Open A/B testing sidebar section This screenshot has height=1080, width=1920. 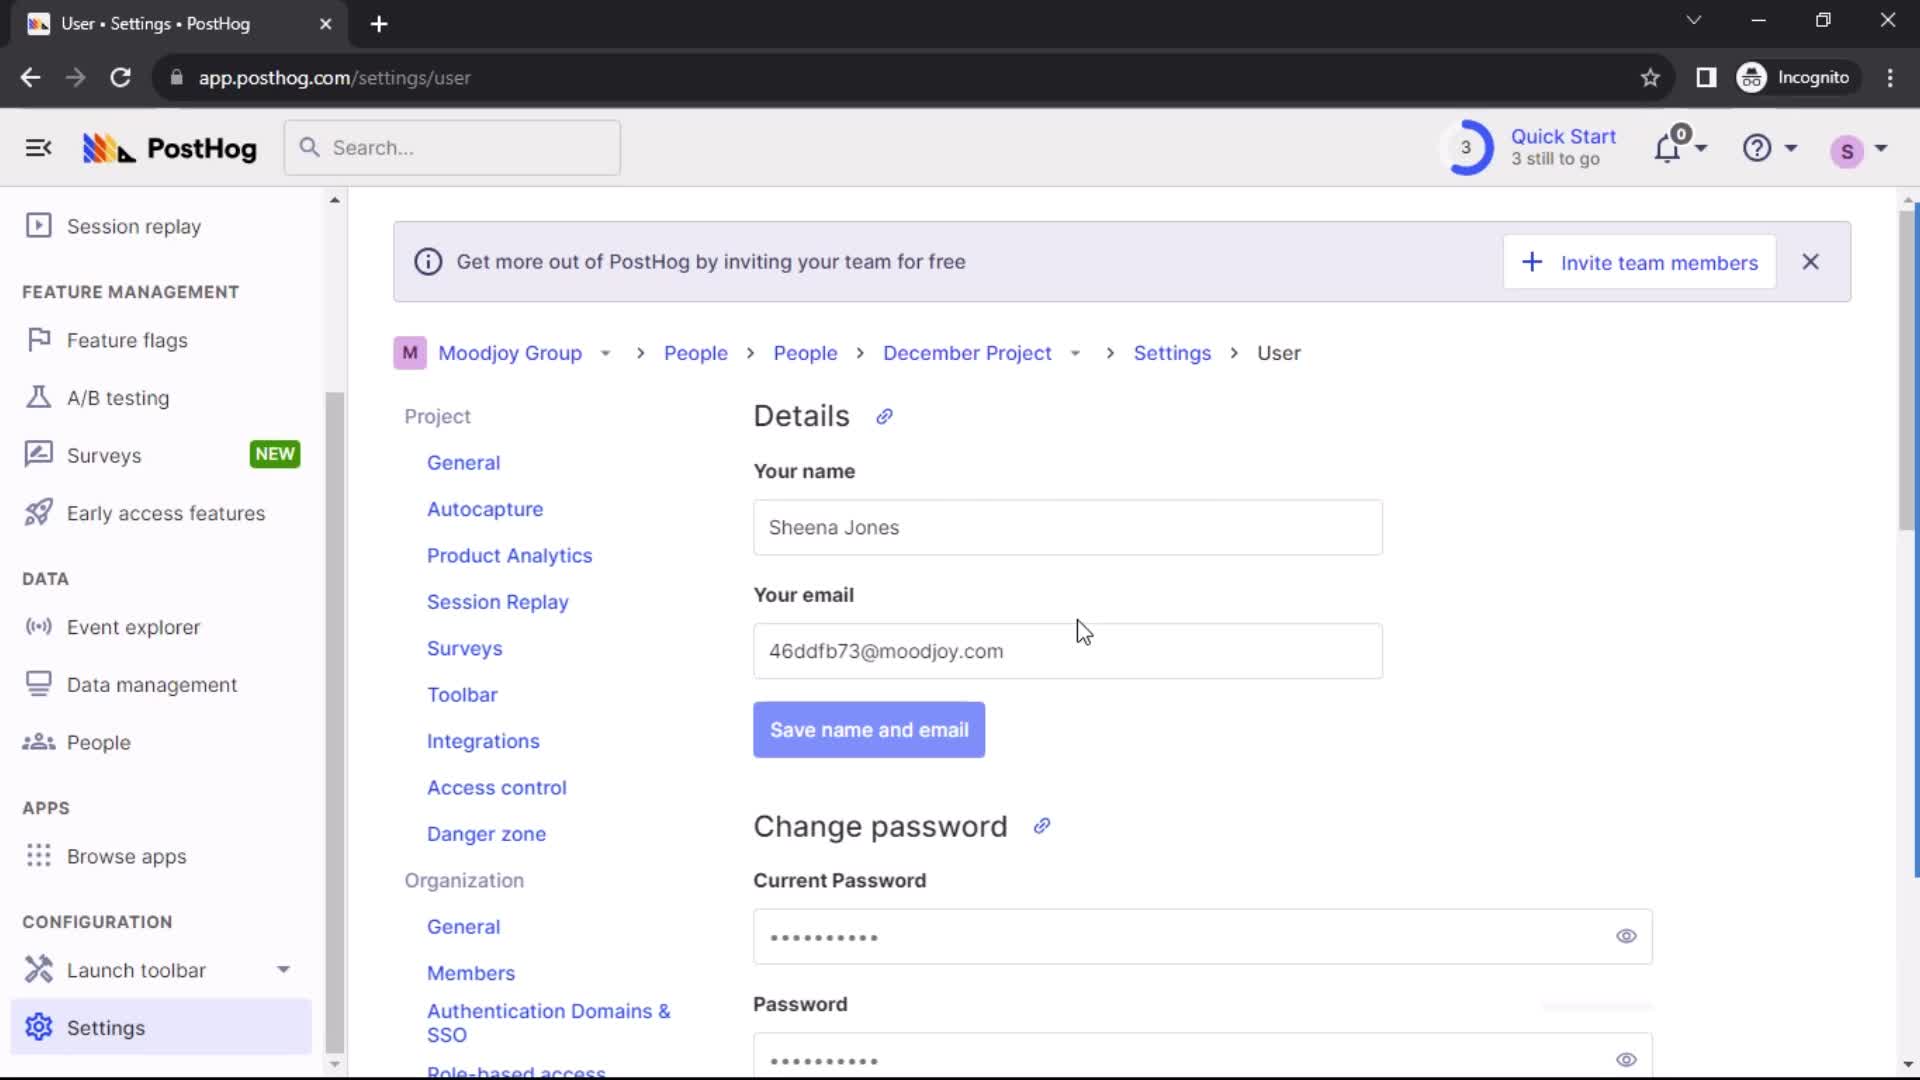[119, 398]
